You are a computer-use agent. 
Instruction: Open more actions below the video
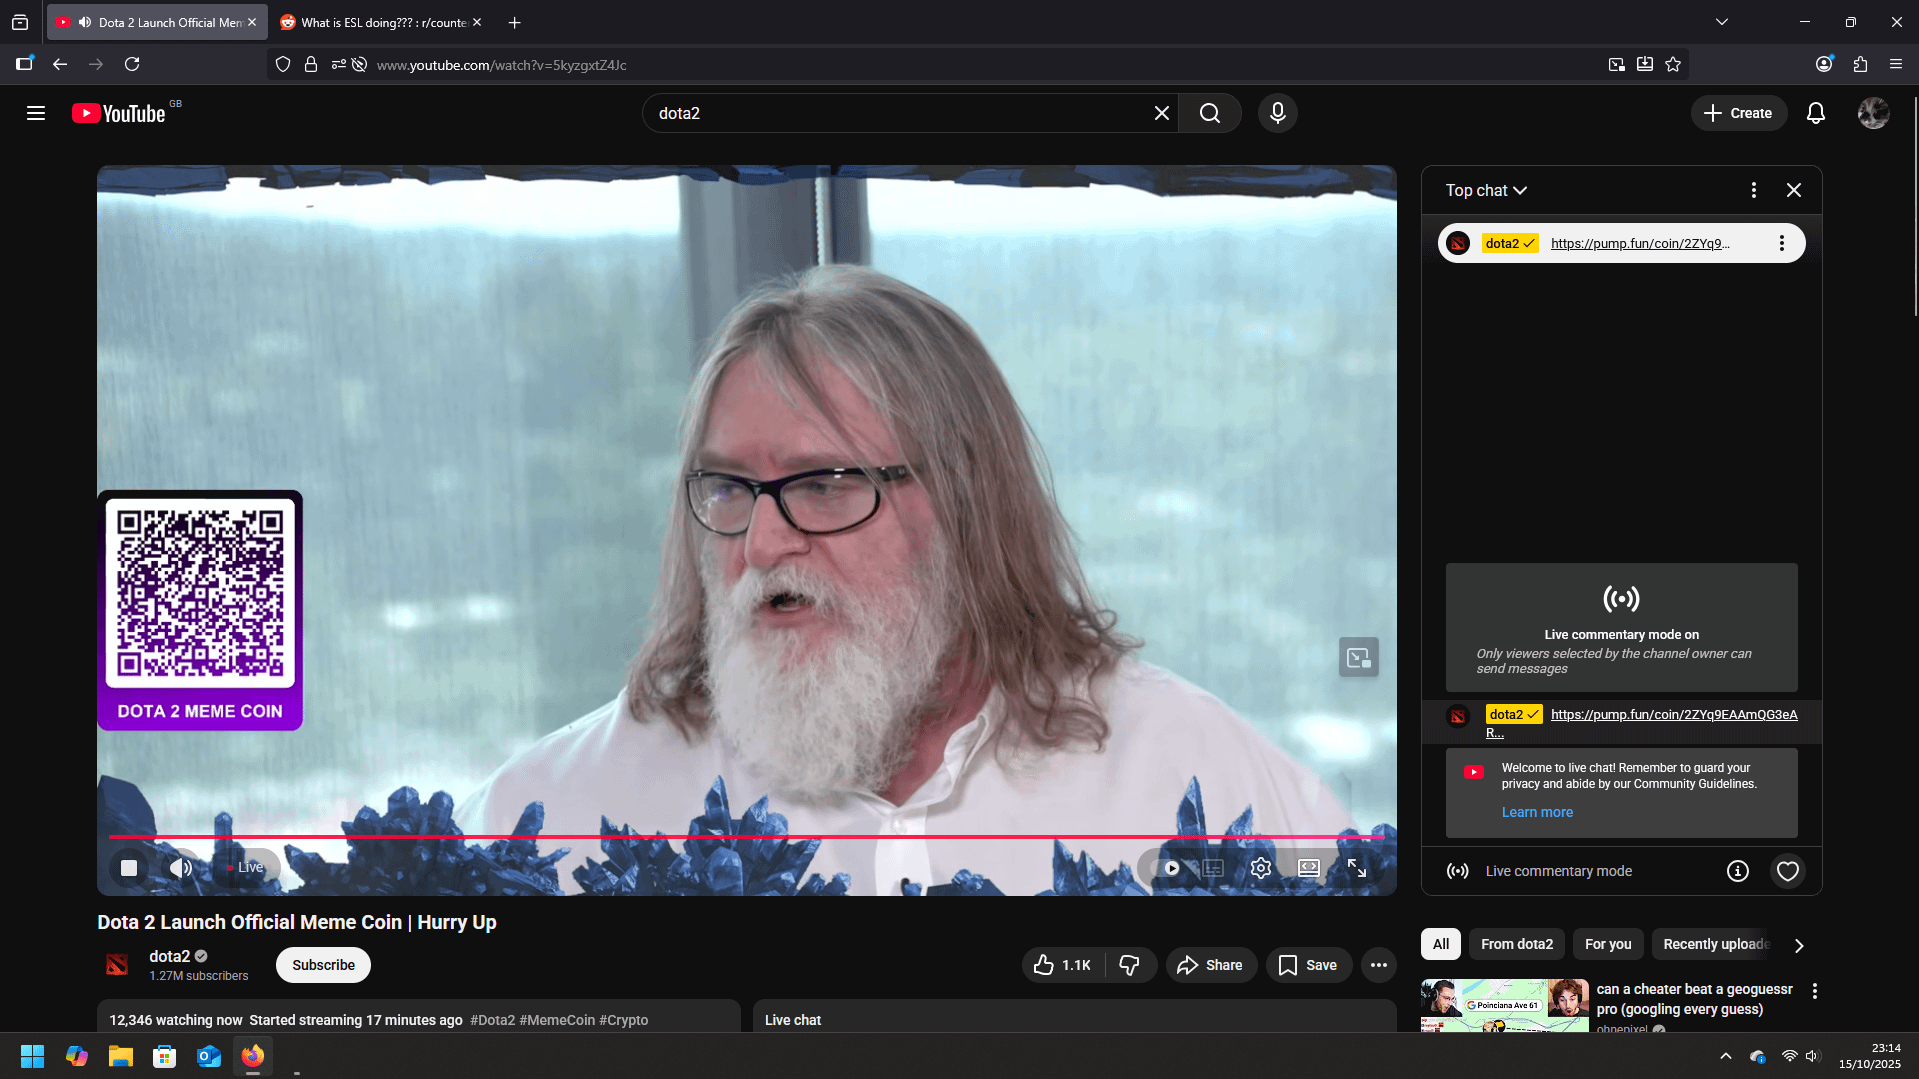(x=1379, y=965)
